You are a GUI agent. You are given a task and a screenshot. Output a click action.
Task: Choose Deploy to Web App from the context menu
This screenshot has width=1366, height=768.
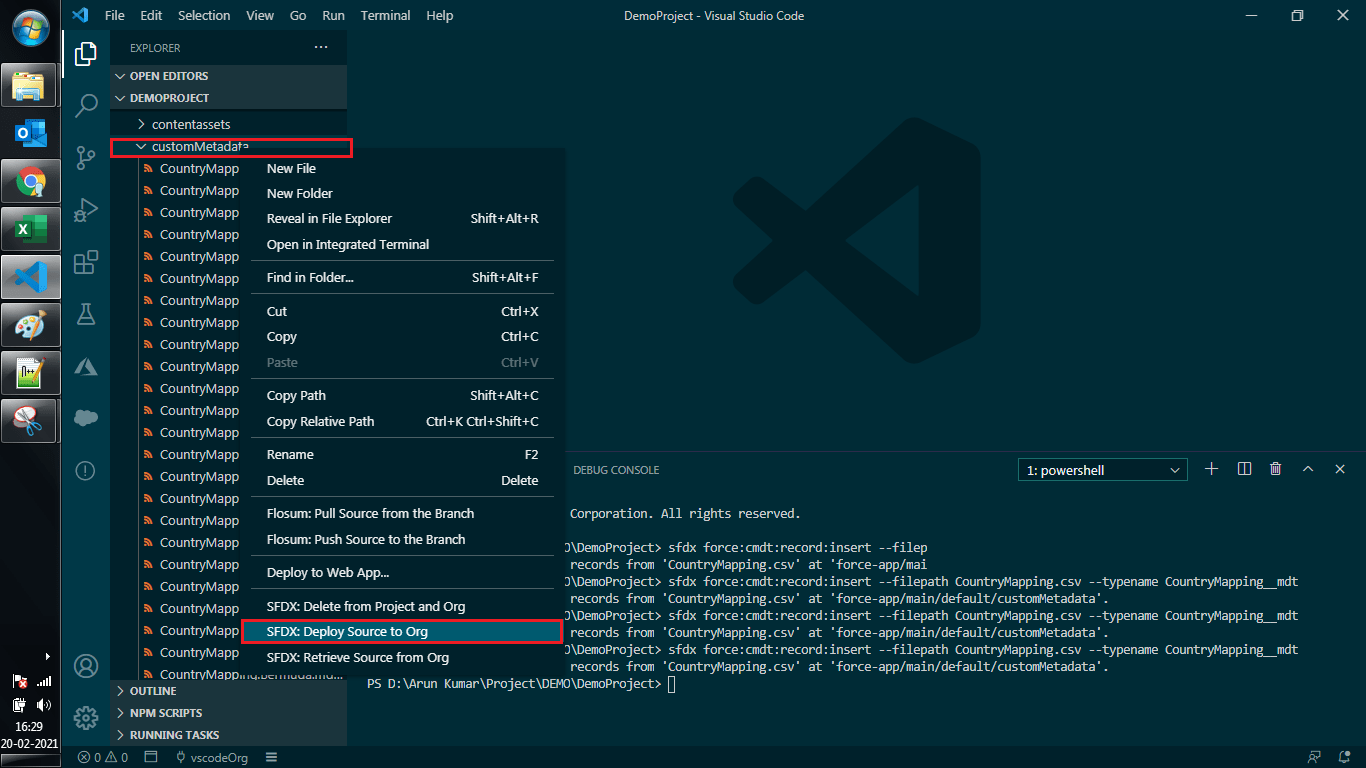402,572
